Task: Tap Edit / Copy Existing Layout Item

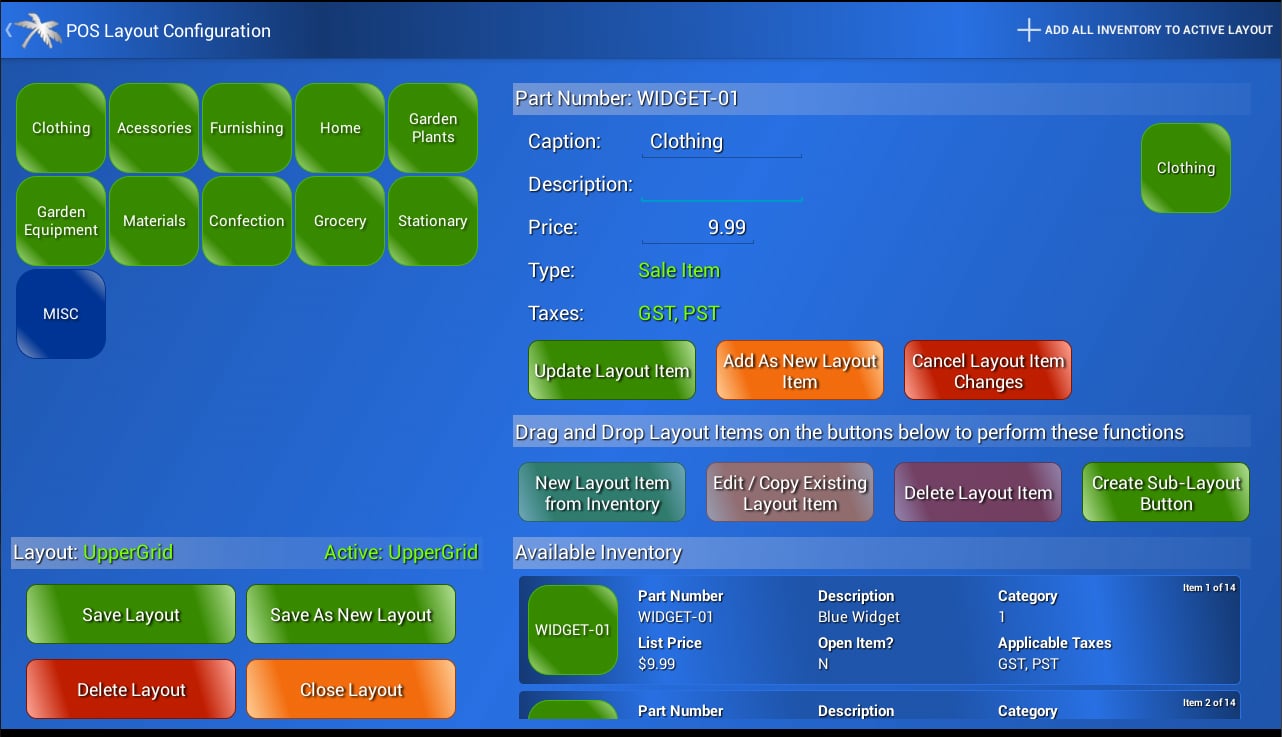Action: tap(790, 493)
